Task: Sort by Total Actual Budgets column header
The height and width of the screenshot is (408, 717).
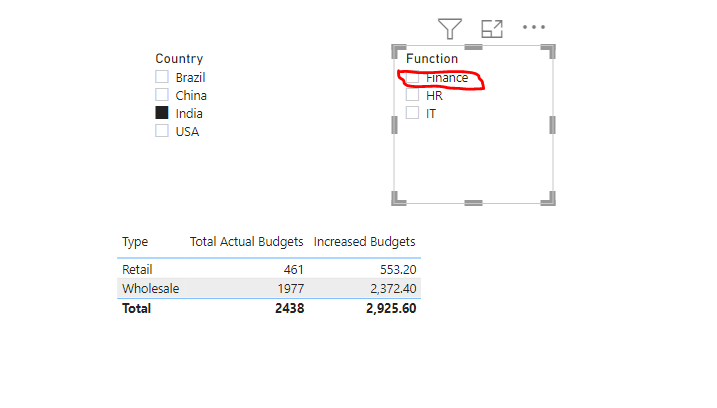Action: 246,242
